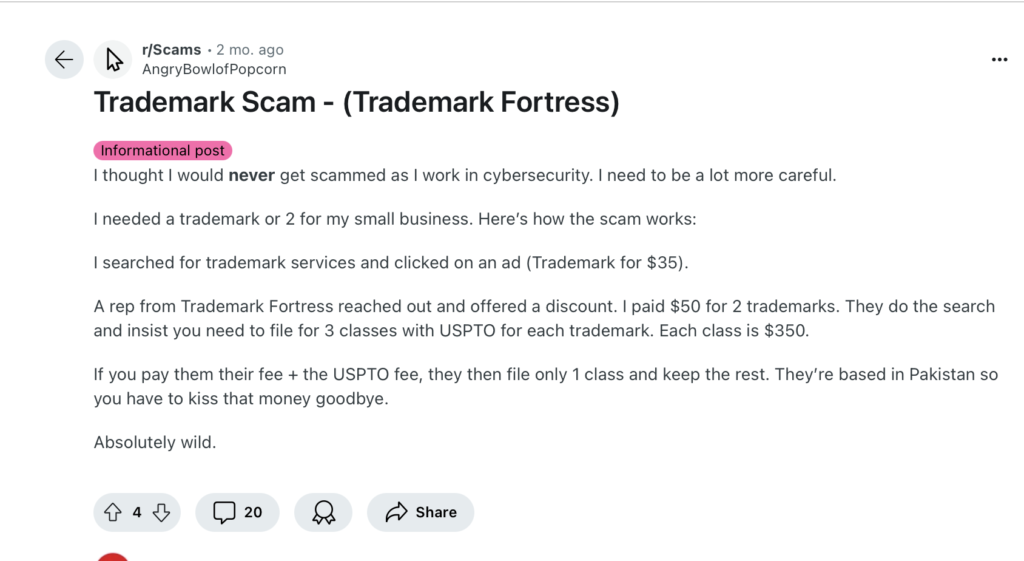Click the back arrow button
This screenshot has width=1024, height=561.
click(64, 60)
